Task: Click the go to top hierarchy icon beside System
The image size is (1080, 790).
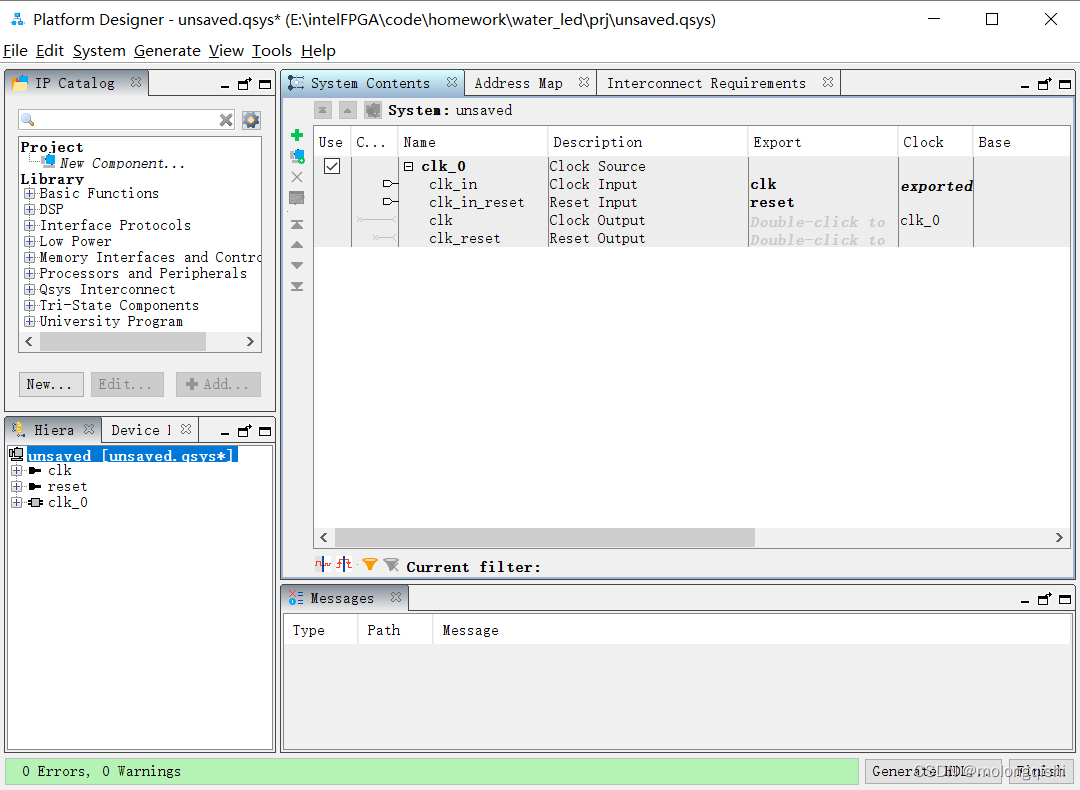Action: [x=323, y=110]
